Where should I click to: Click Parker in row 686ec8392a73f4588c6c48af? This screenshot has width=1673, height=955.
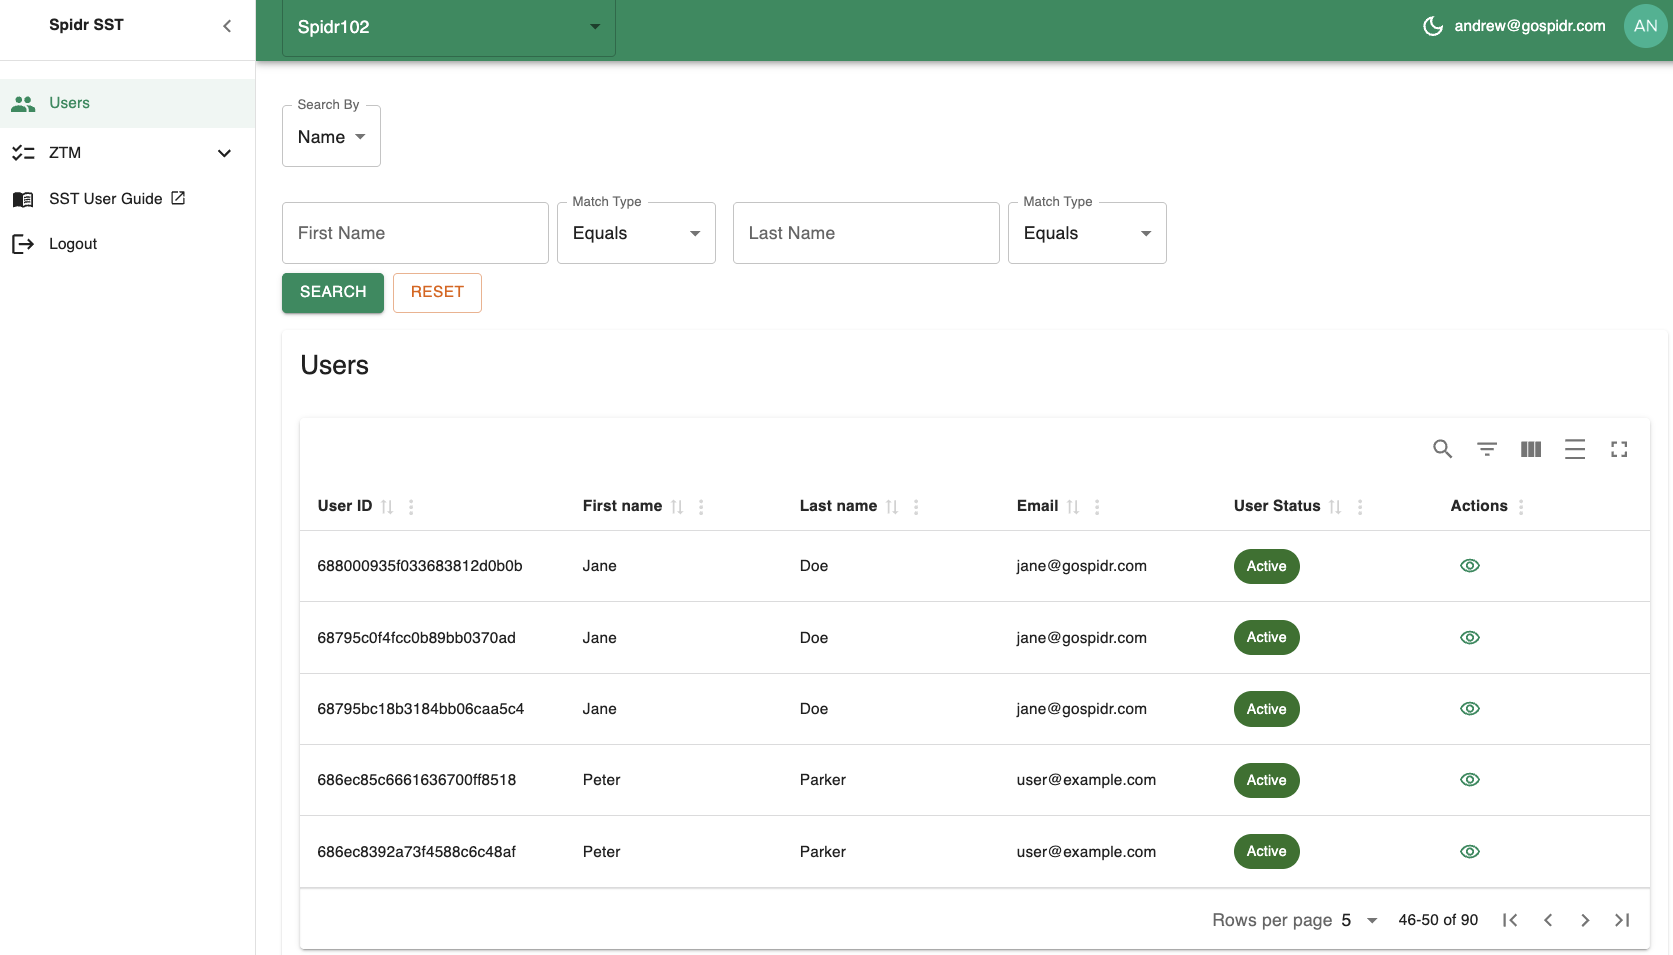tap(822, 852)
